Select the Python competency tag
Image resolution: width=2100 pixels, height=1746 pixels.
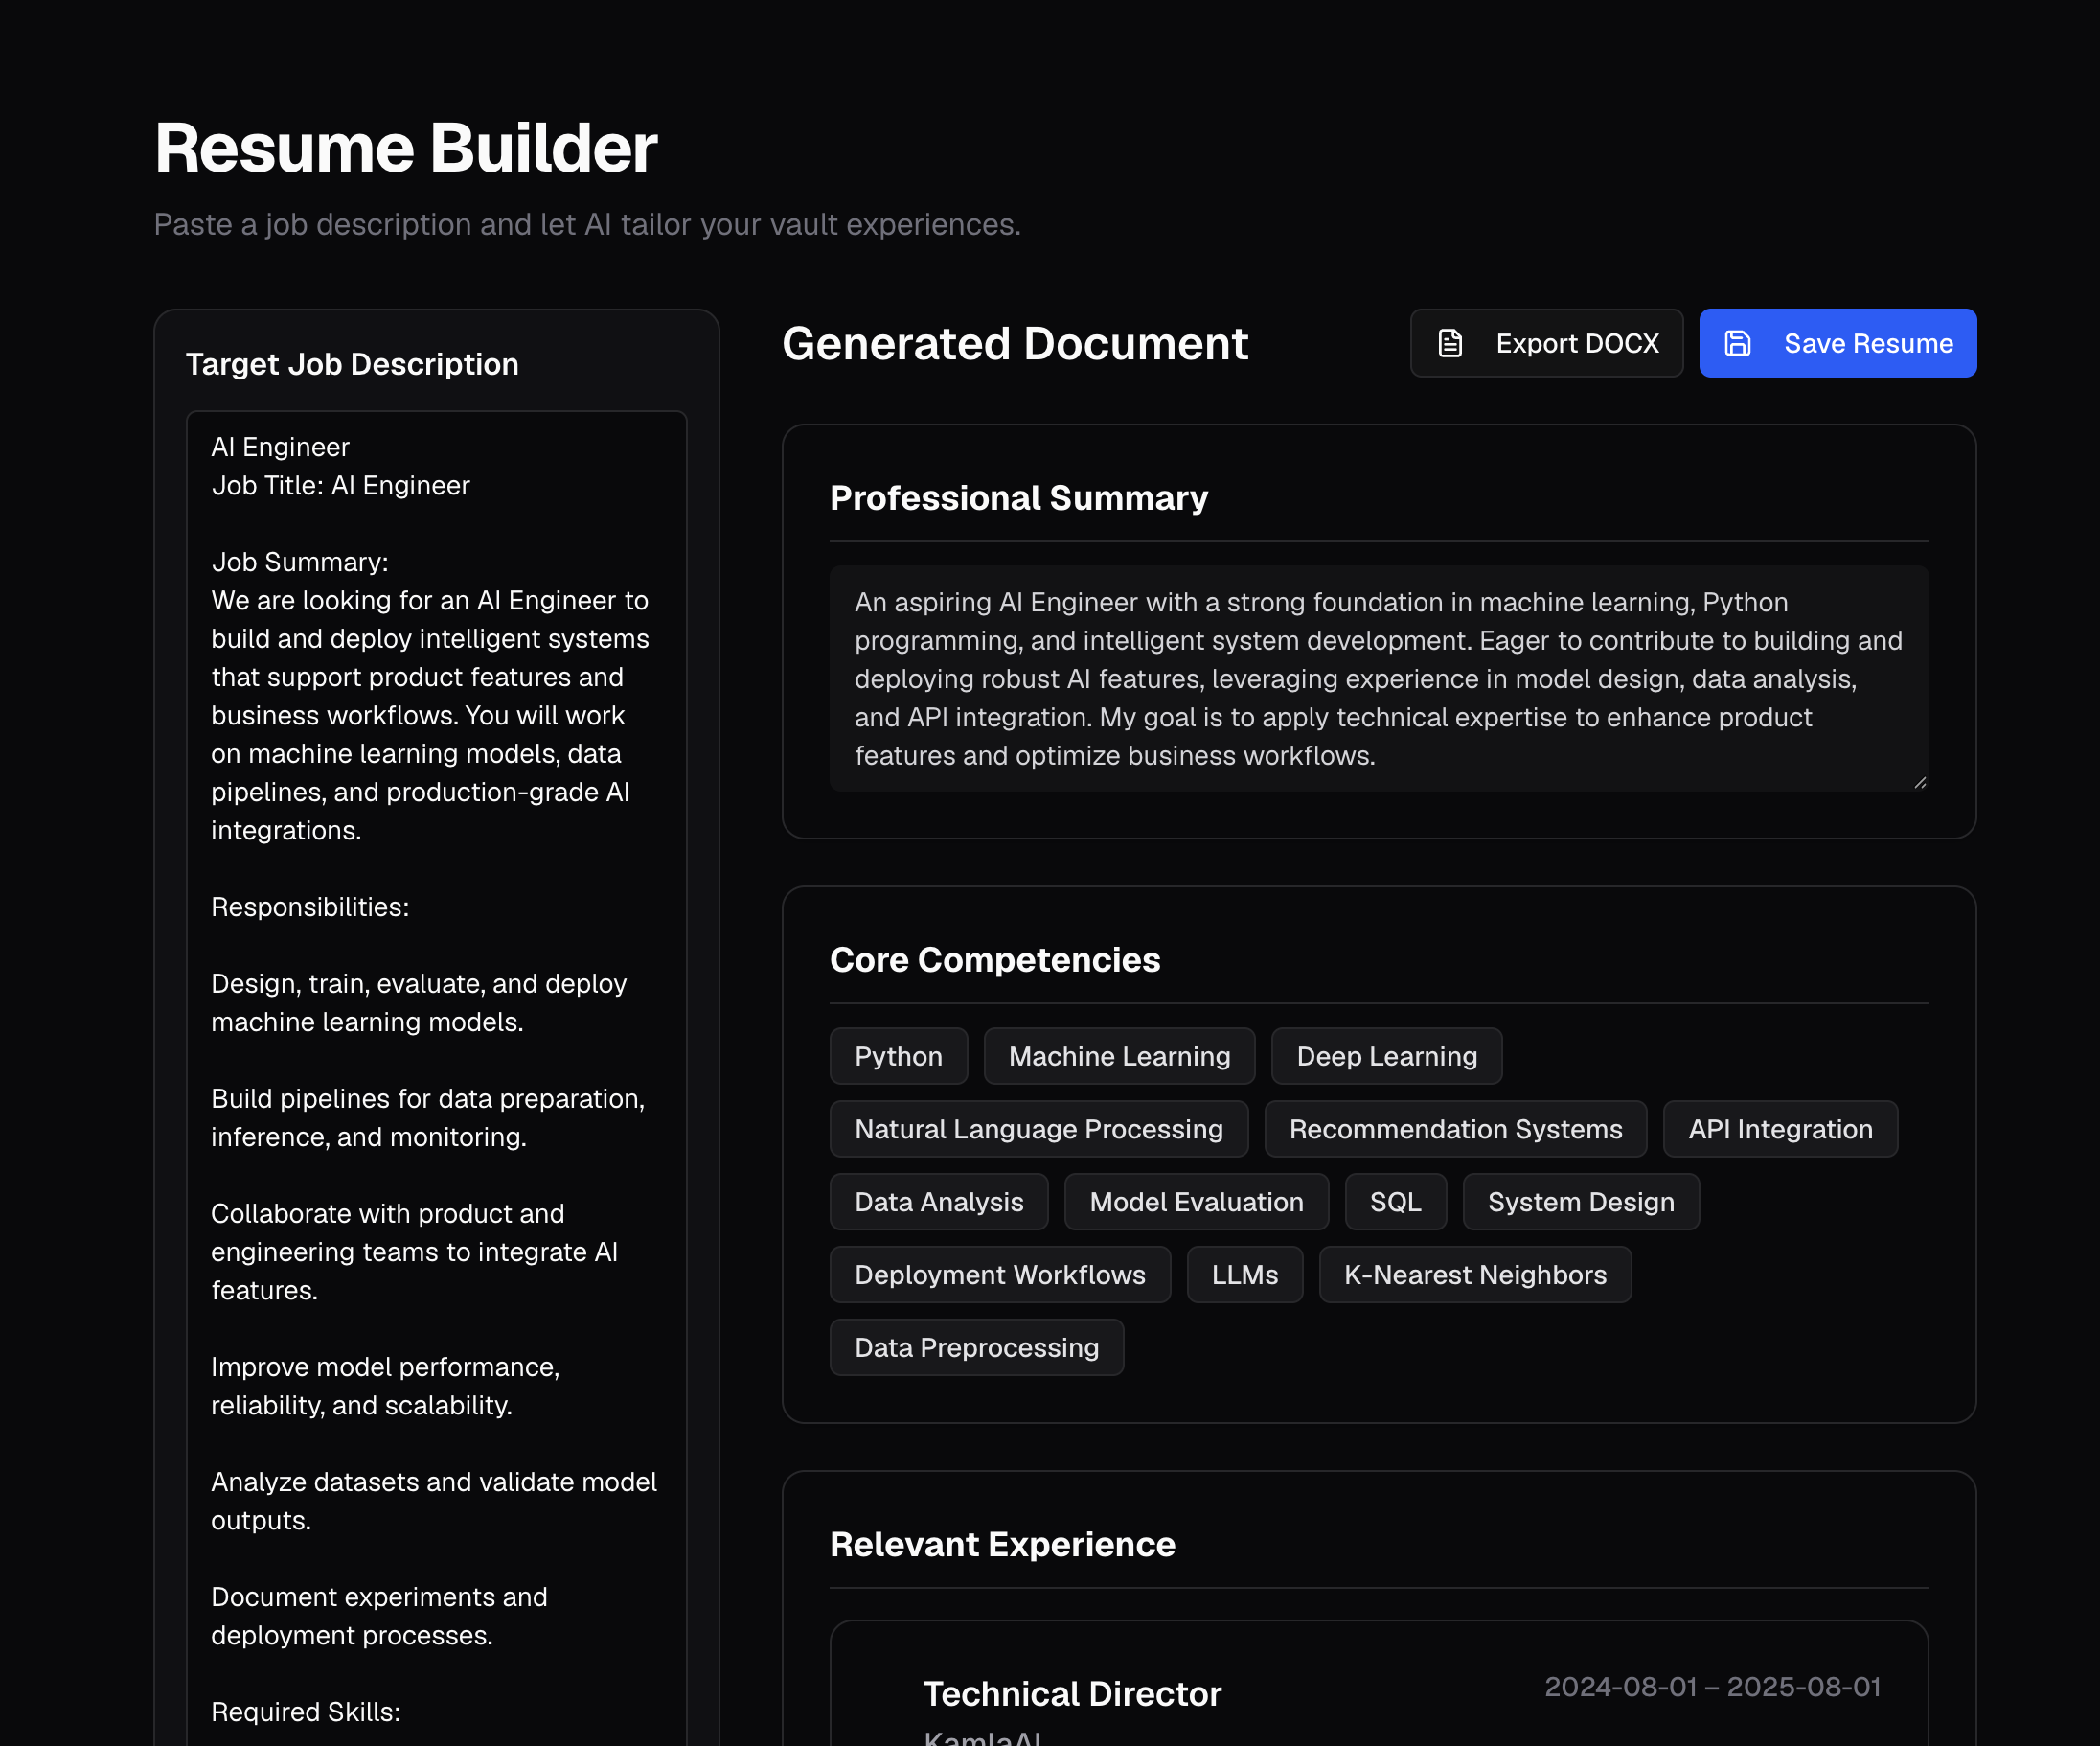[x=898, y=1056]
